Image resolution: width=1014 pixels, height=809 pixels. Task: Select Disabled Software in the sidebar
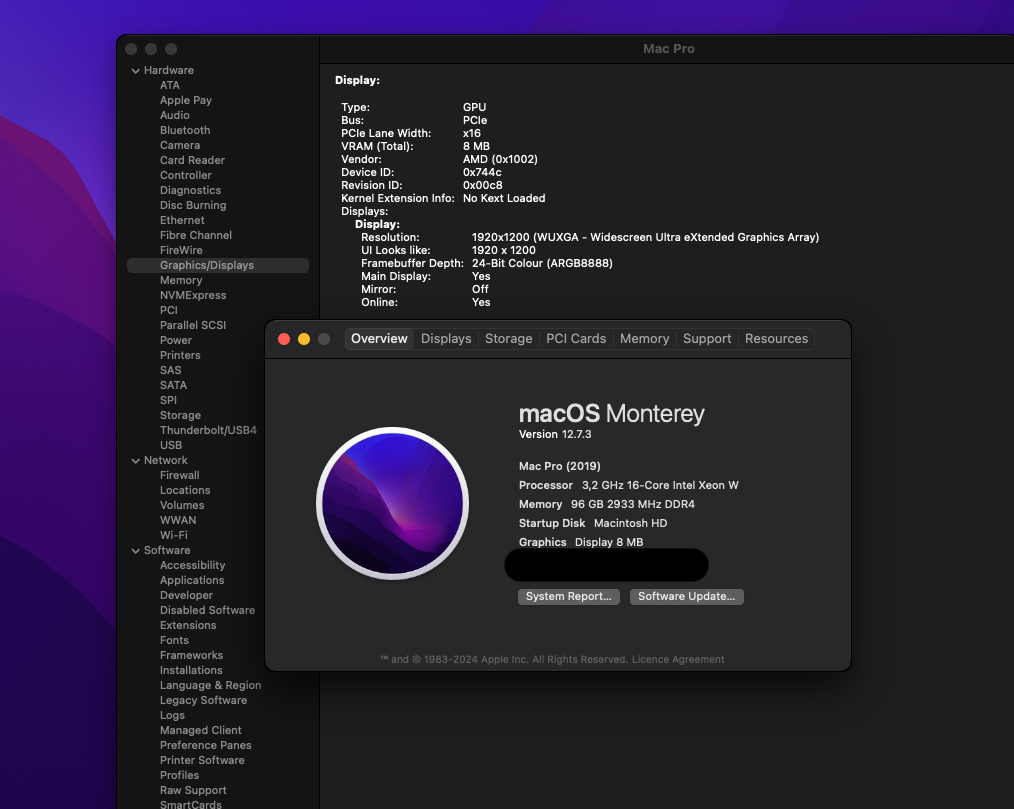click(208, 610)
